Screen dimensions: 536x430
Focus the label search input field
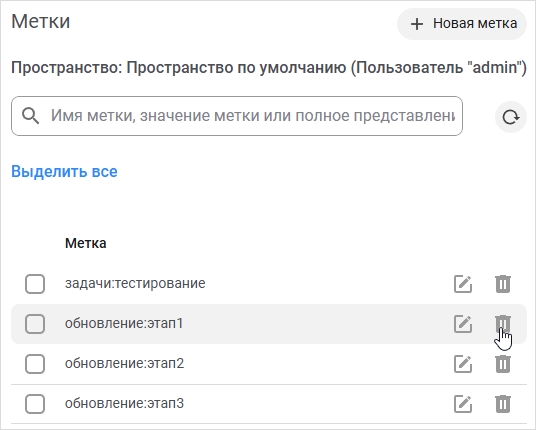point(237,116)
